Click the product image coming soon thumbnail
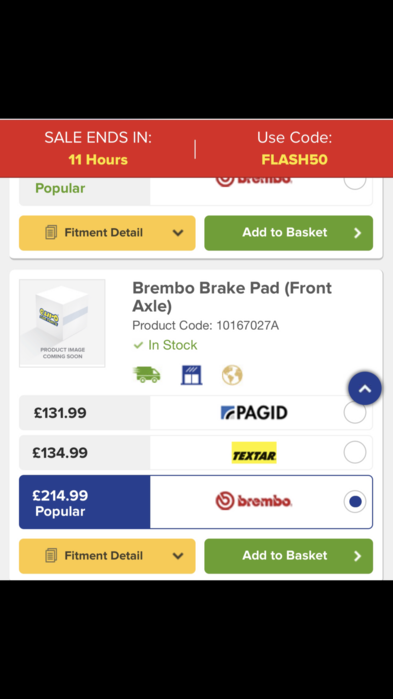This screenshot has height=699, width=393. point(62,323)
